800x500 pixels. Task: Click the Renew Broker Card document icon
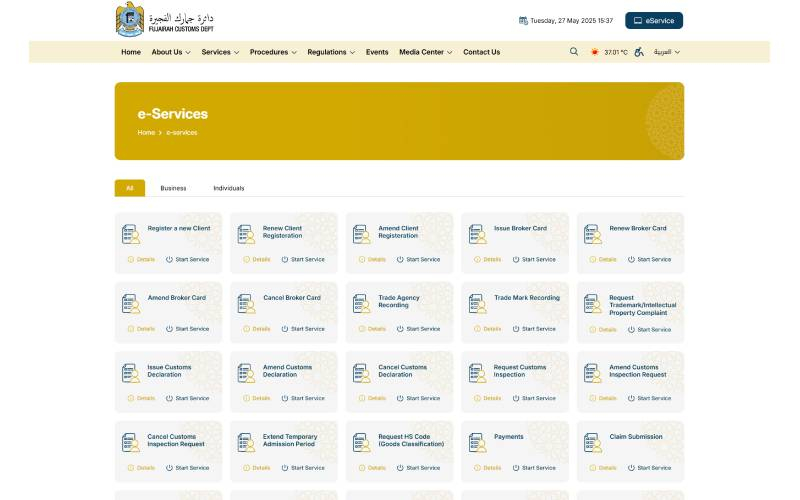pyautogui.click(x=592, y=234)
